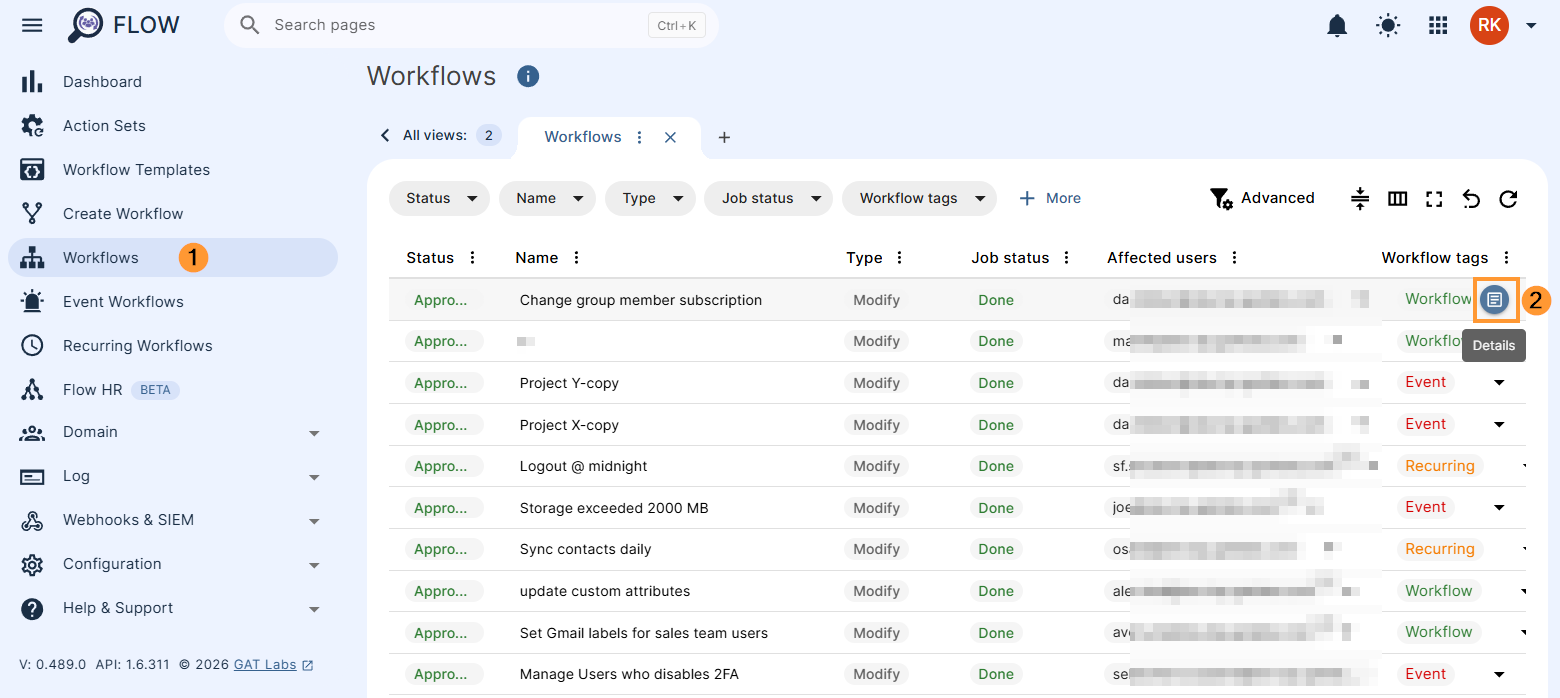
Task: Click the FLOW logo
Action: 124,25
